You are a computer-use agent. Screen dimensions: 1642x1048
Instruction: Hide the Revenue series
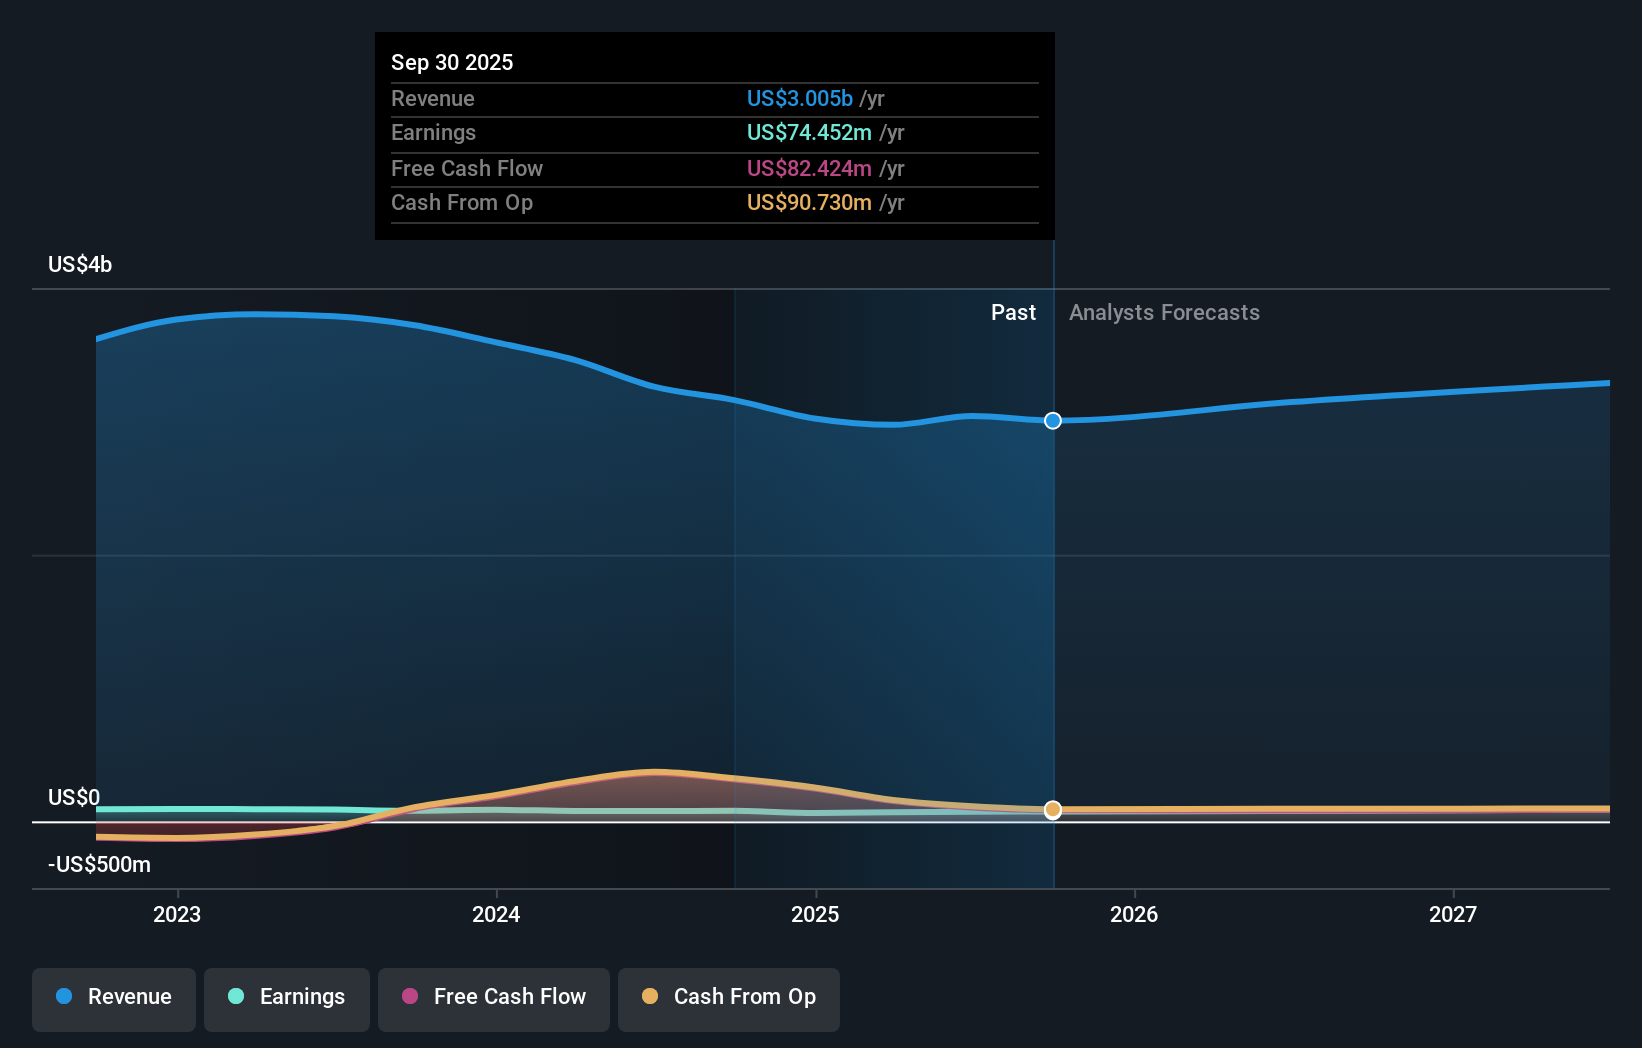113,998
